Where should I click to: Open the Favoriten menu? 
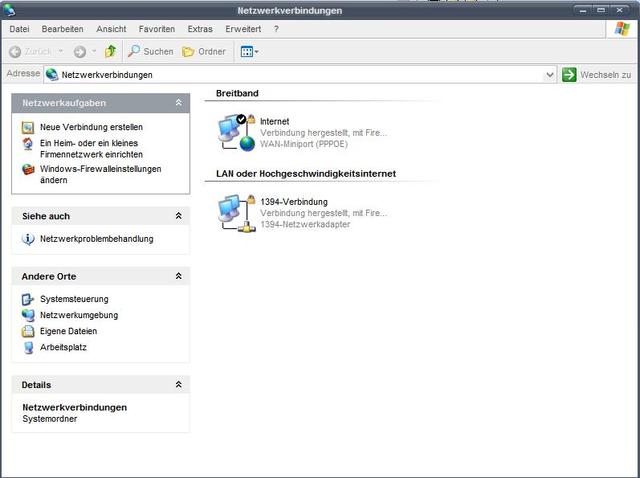(x=157, y=29)
